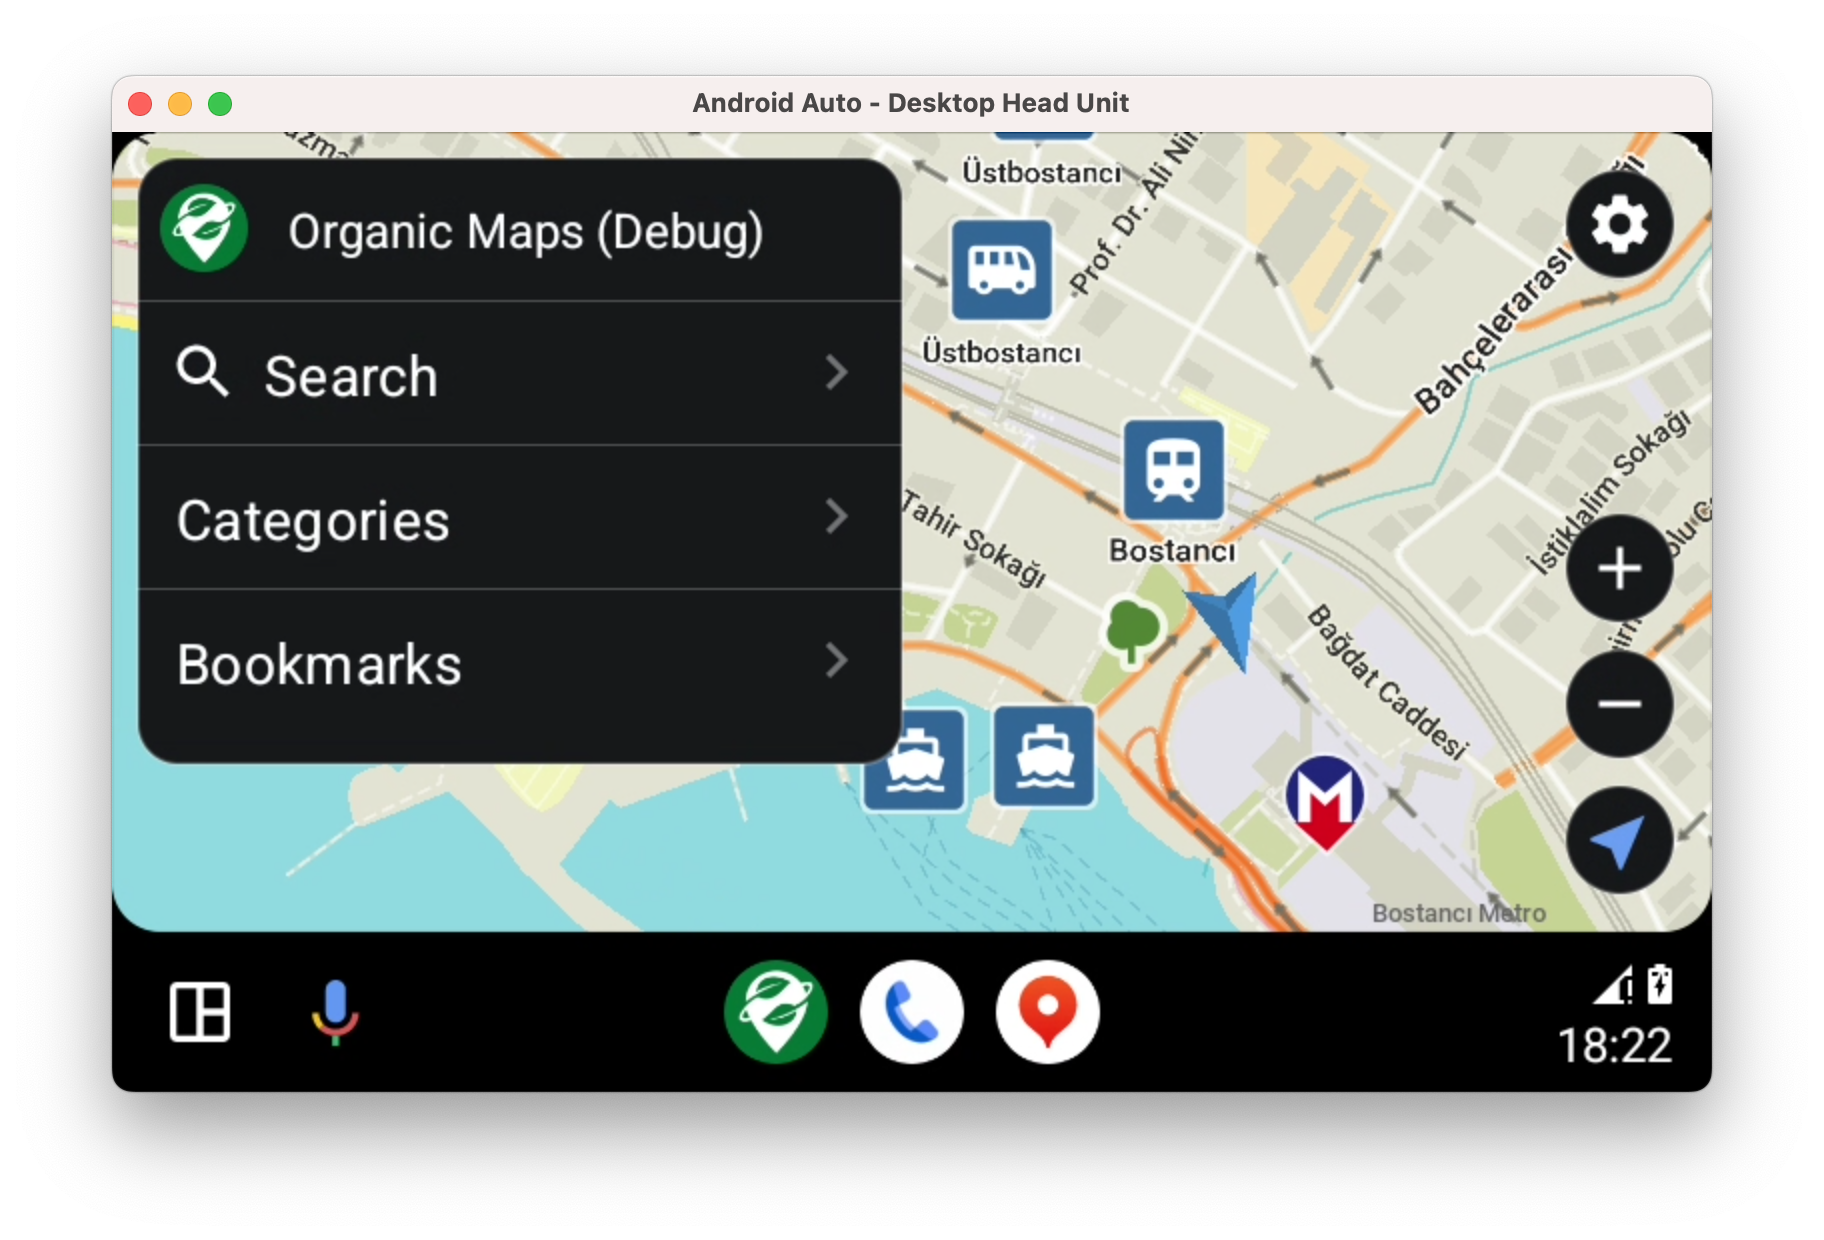
Task: Click the Organic Maps logo in header
Action: pos(204,229)
